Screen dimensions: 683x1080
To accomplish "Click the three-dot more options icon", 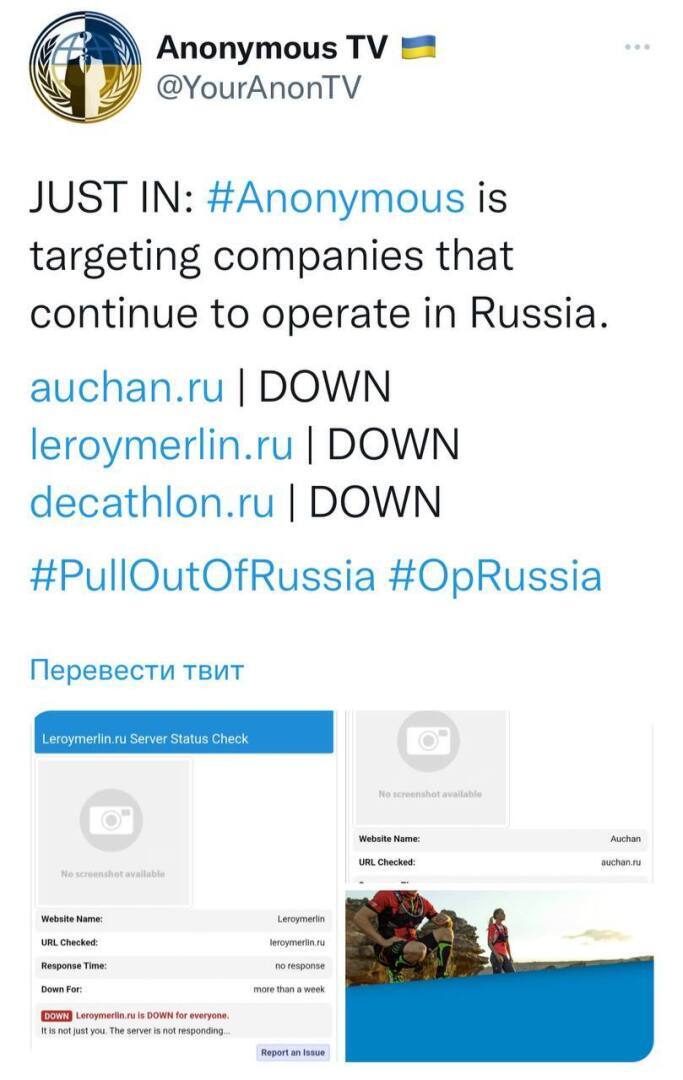I will click(637, 47).
